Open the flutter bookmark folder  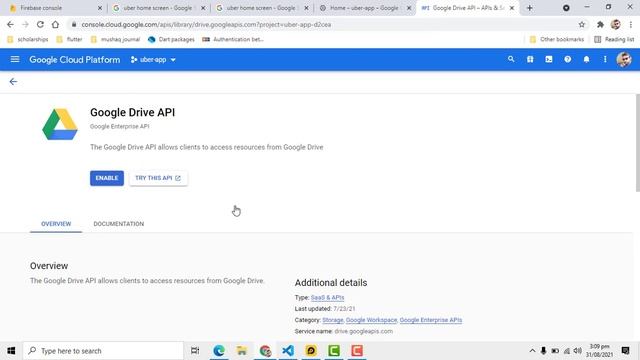click(x=69, y=39)
